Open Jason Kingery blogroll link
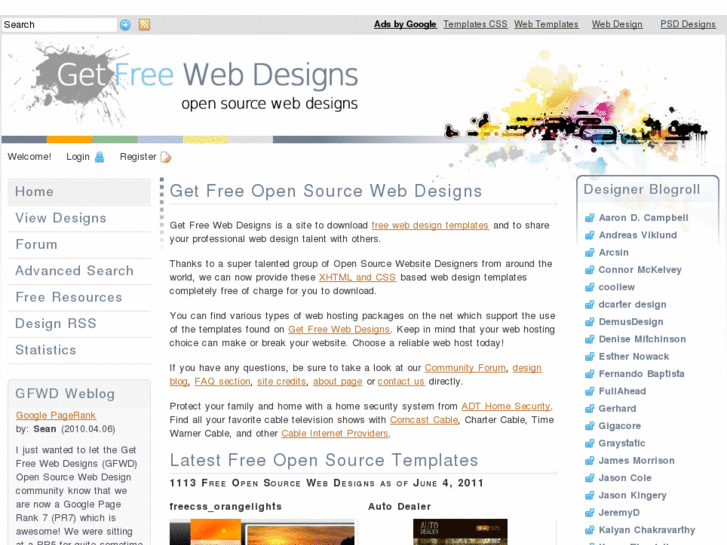Screen dimensions: 727x545 coord(632,495)
